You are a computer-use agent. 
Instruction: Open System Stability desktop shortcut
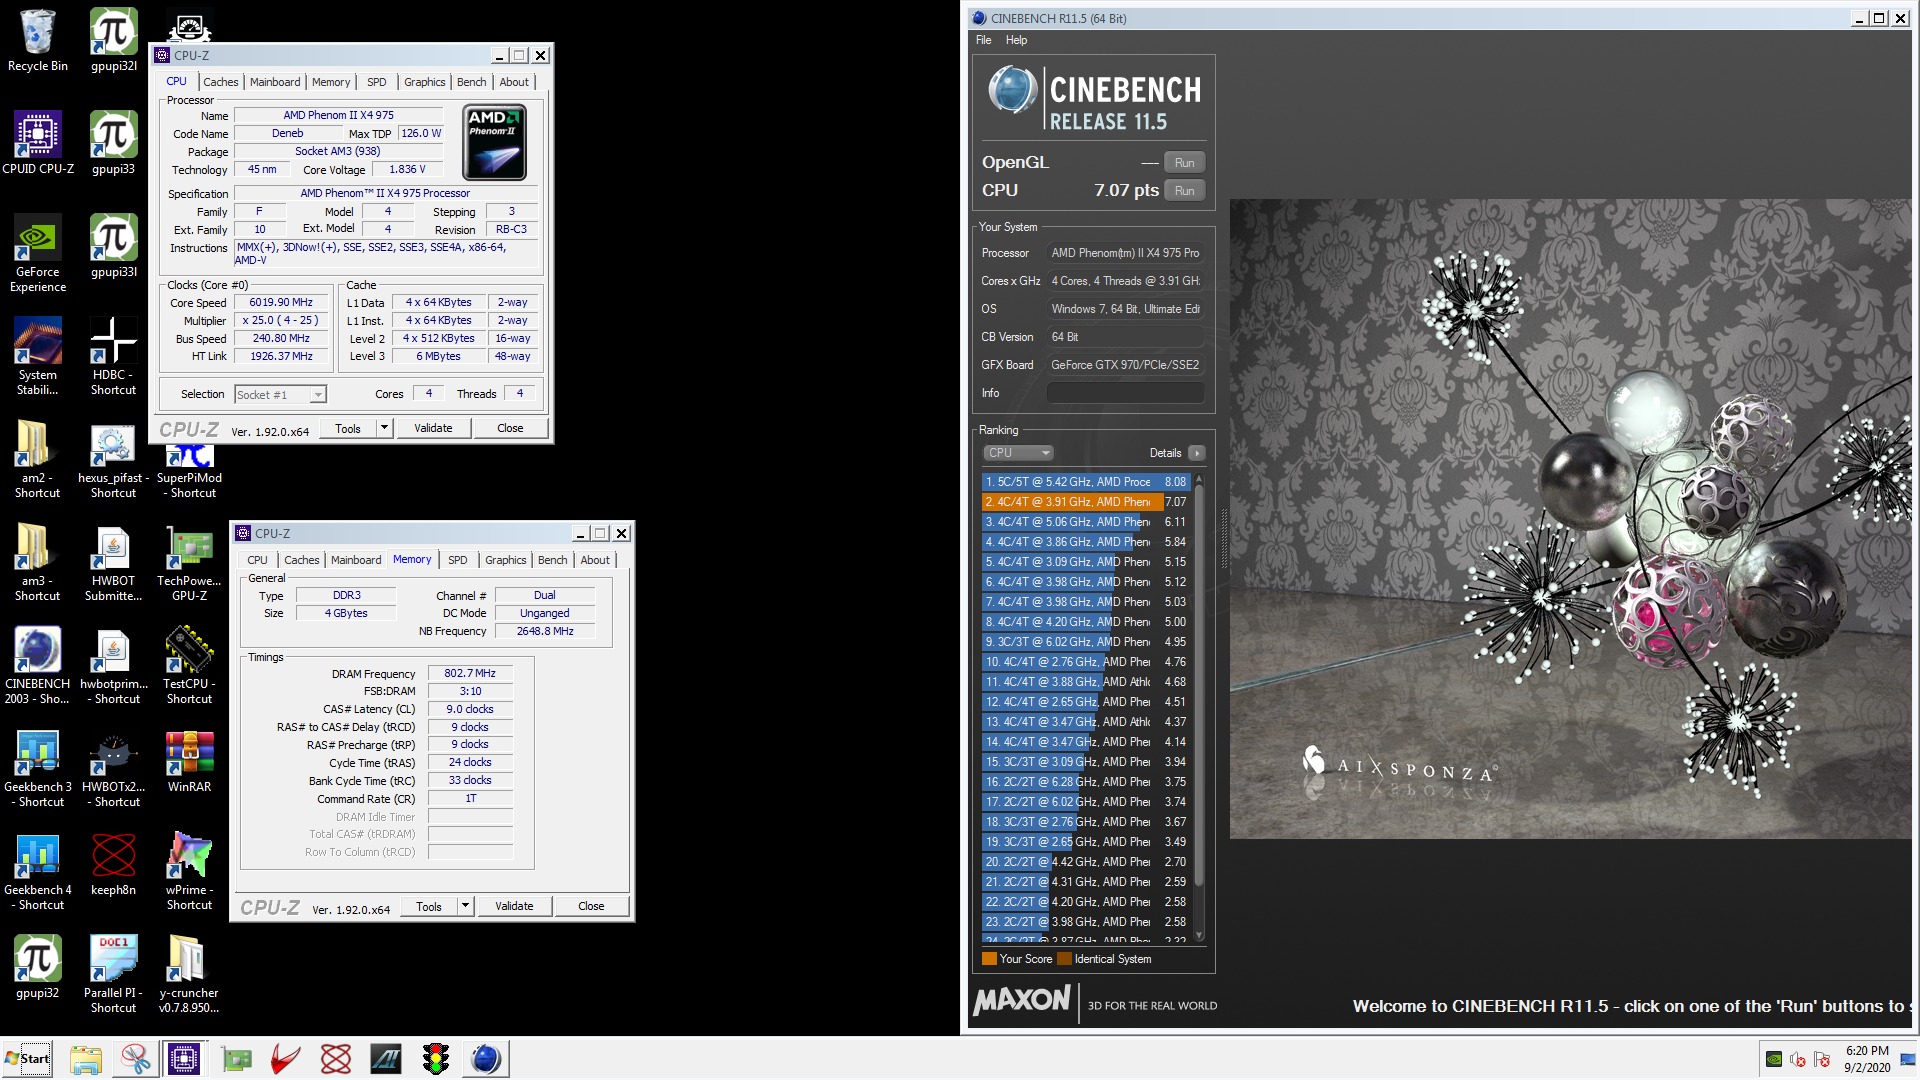point(38,356)
